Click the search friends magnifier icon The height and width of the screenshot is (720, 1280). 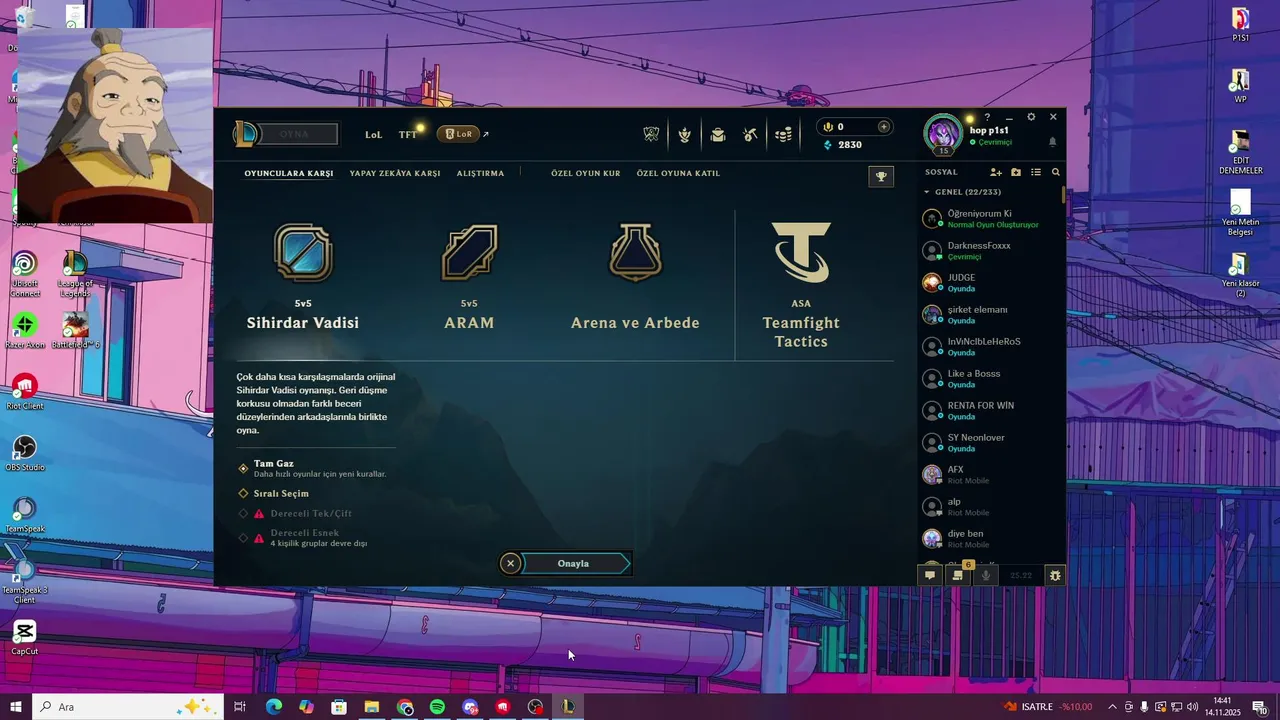tap(1055, 173)
